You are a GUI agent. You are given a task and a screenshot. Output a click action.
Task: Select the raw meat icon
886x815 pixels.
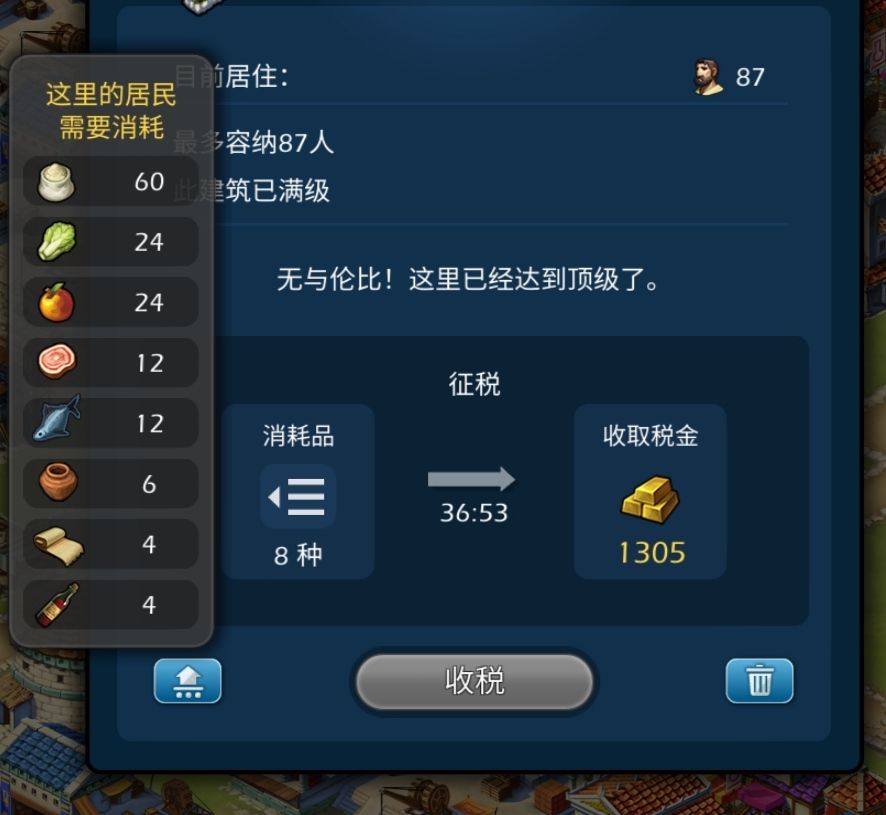tap(57, 362)
